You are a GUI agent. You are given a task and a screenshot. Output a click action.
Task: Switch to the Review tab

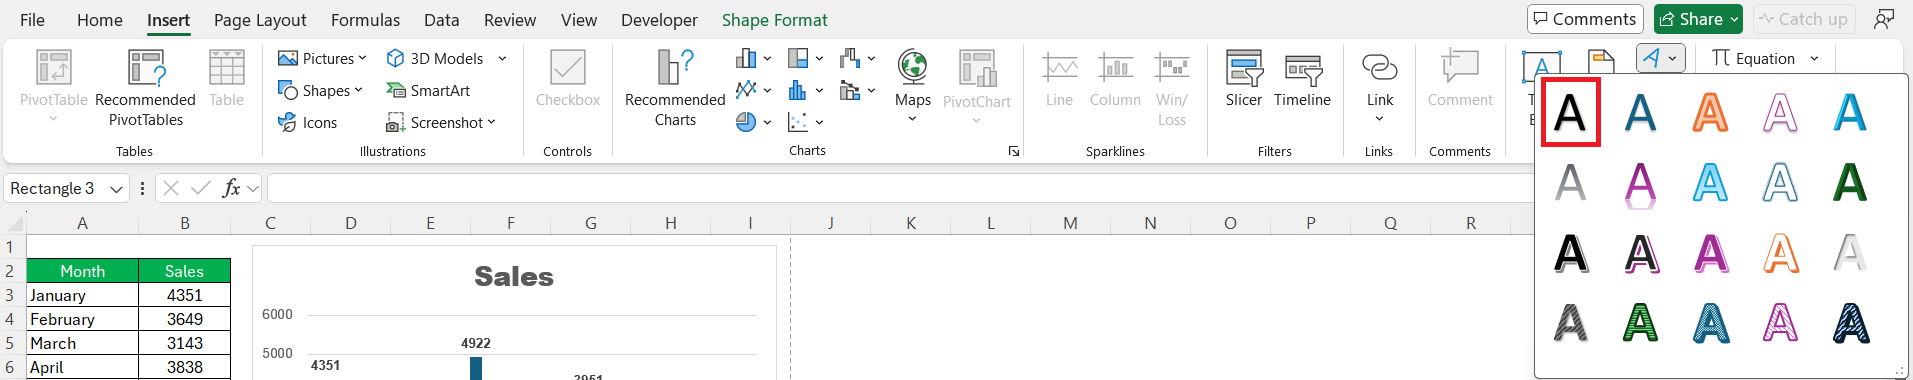coord(510,20)
